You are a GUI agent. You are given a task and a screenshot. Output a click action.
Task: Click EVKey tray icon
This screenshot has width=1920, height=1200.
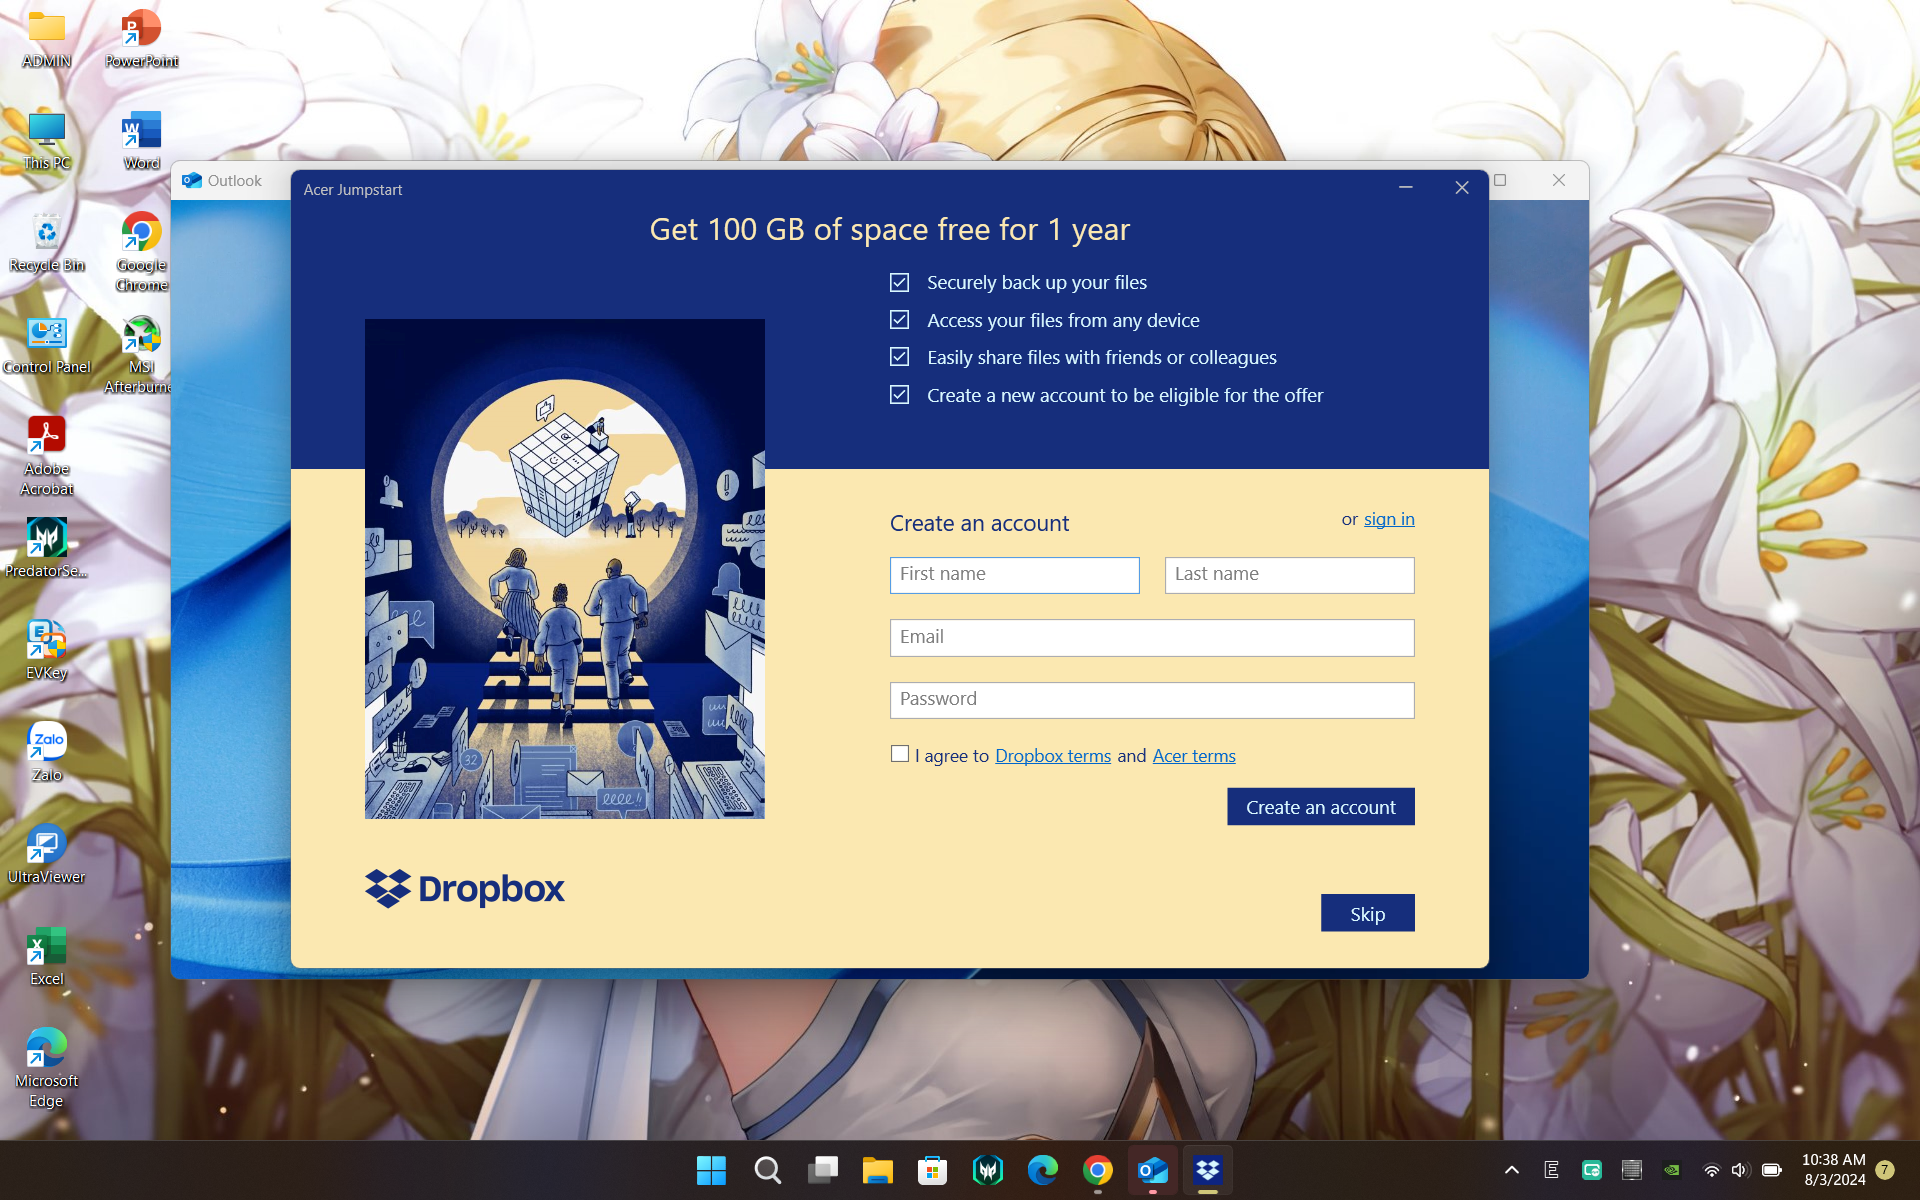point(1552,1170)
